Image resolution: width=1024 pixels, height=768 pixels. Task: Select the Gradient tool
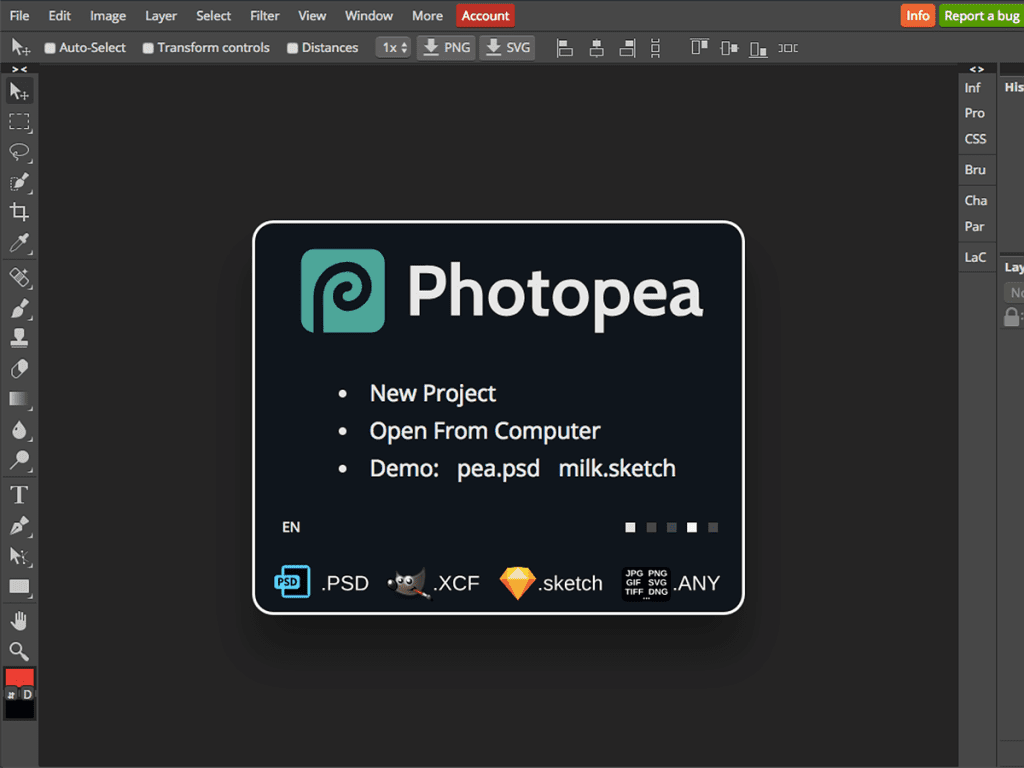coord(19,398)
